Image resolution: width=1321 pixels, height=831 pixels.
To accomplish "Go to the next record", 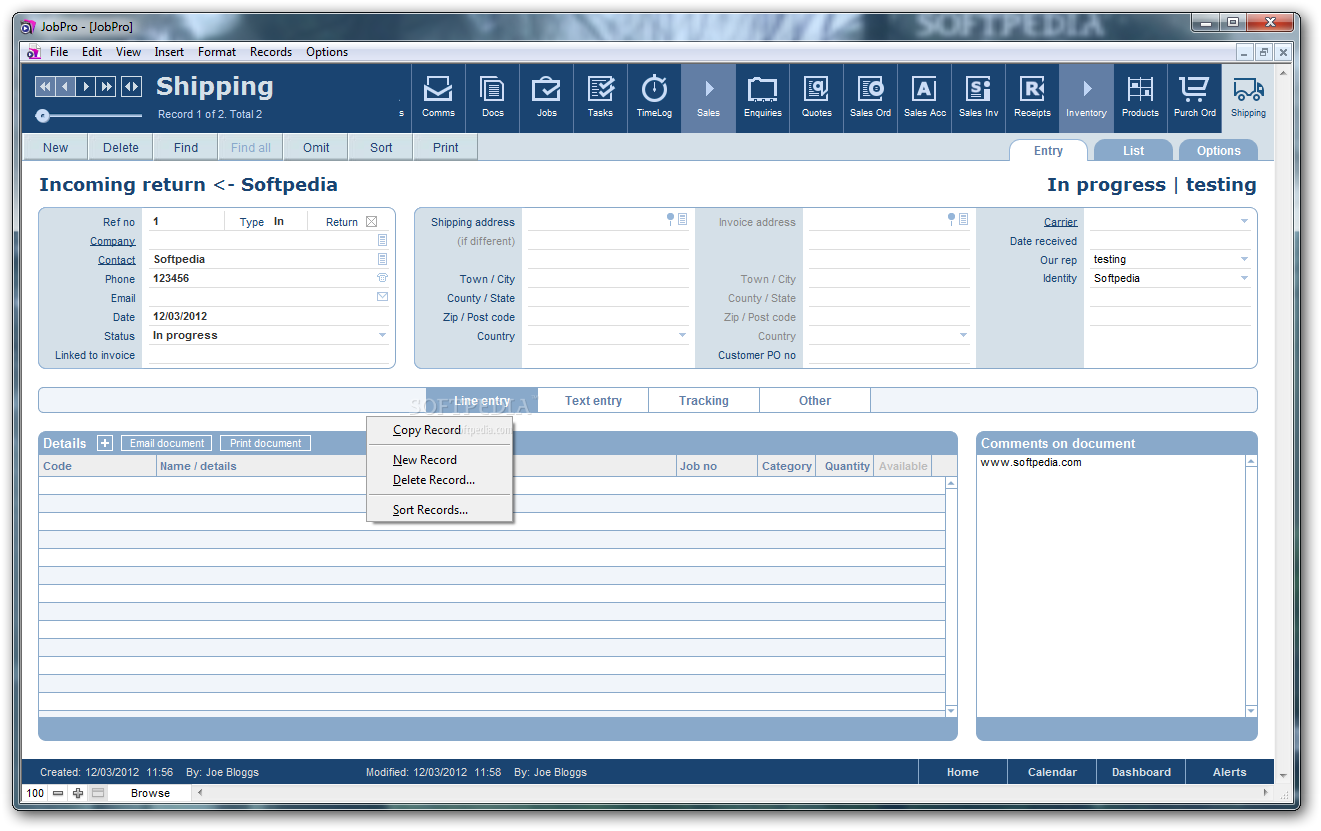I will point(86,86).
